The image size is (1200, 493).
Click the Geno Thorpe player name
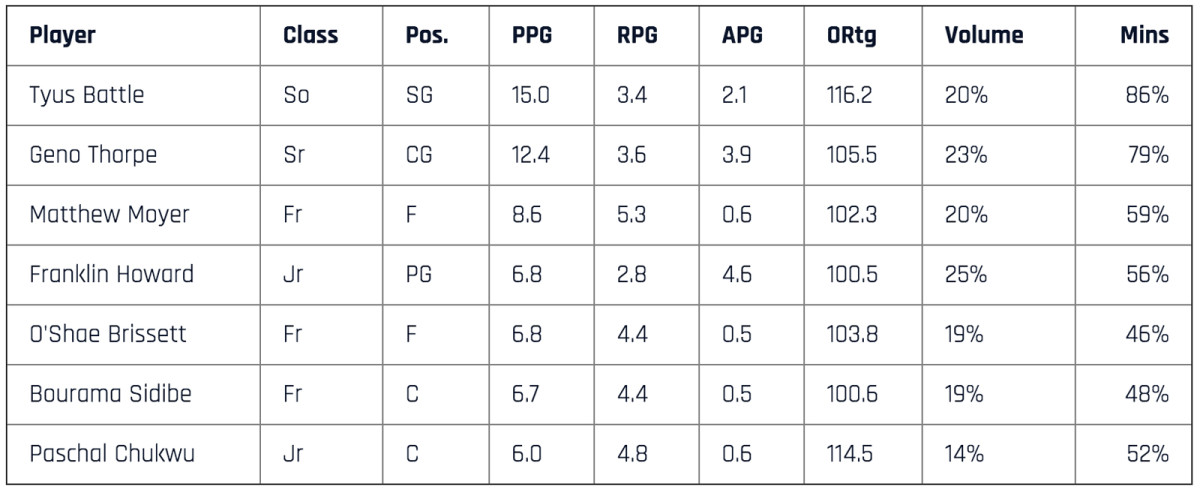click(93, 156)
